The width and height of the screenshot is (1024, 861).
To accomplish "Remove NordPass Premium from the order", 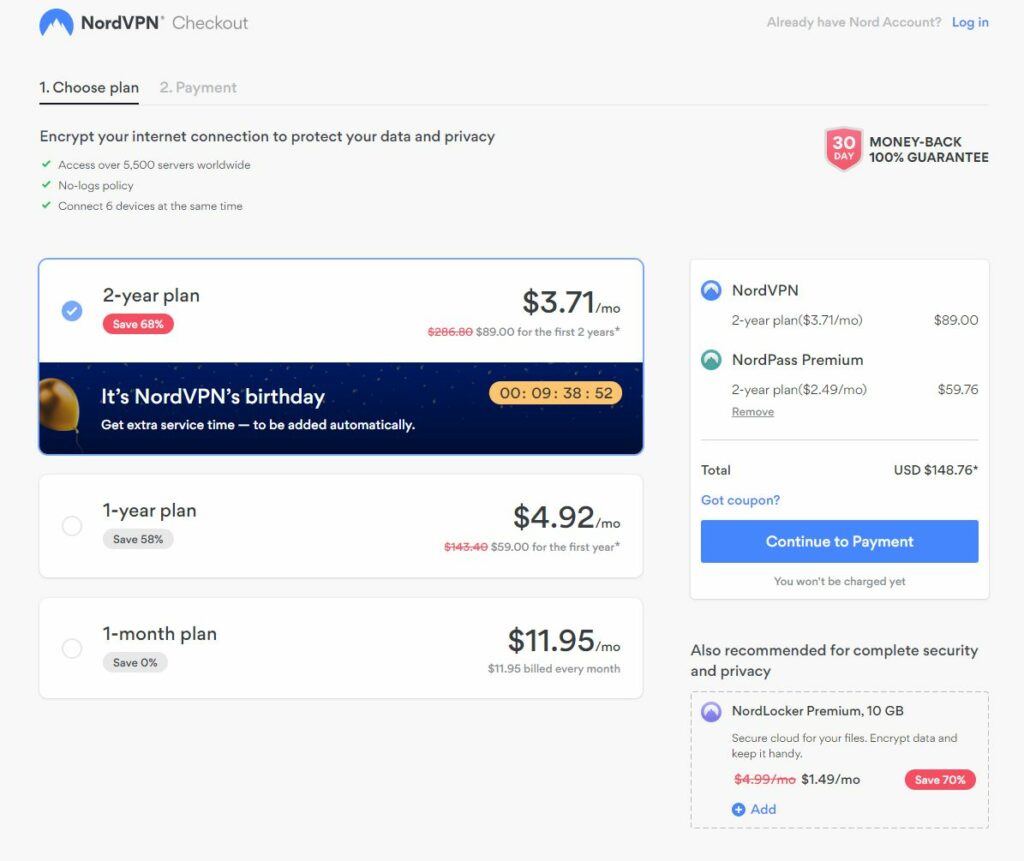I will pyautogui.click(x=752, y=412).
